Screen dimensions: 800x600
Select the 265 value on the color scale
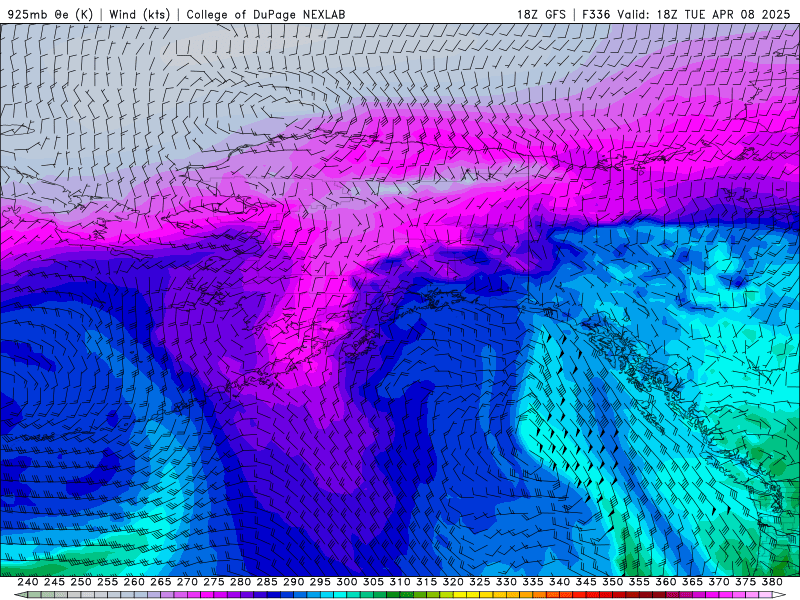coord(160,582)
